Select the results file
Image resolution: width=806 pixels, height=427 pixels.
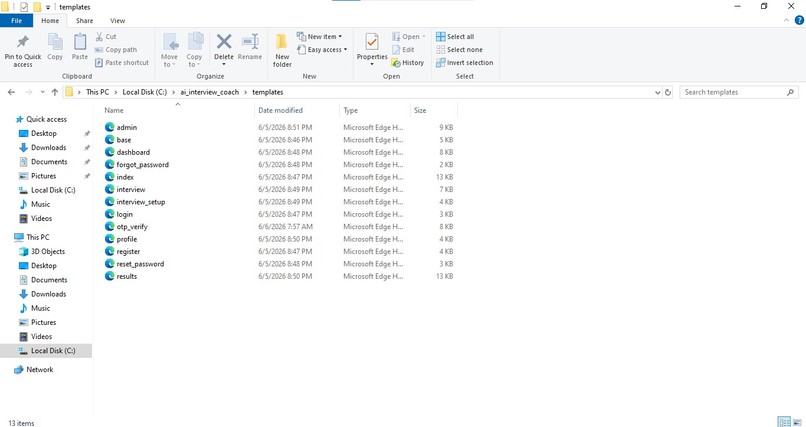click(126, 276)
